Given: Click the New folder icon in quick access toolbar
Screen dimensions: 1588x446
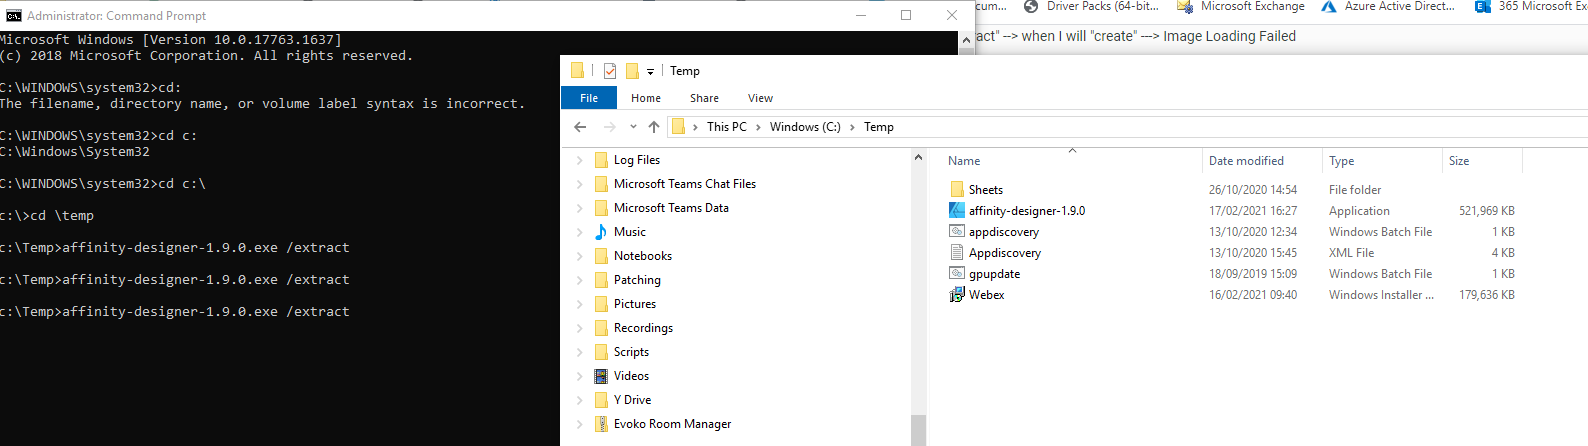Looking at the screenshot, I should click(632, 71).
